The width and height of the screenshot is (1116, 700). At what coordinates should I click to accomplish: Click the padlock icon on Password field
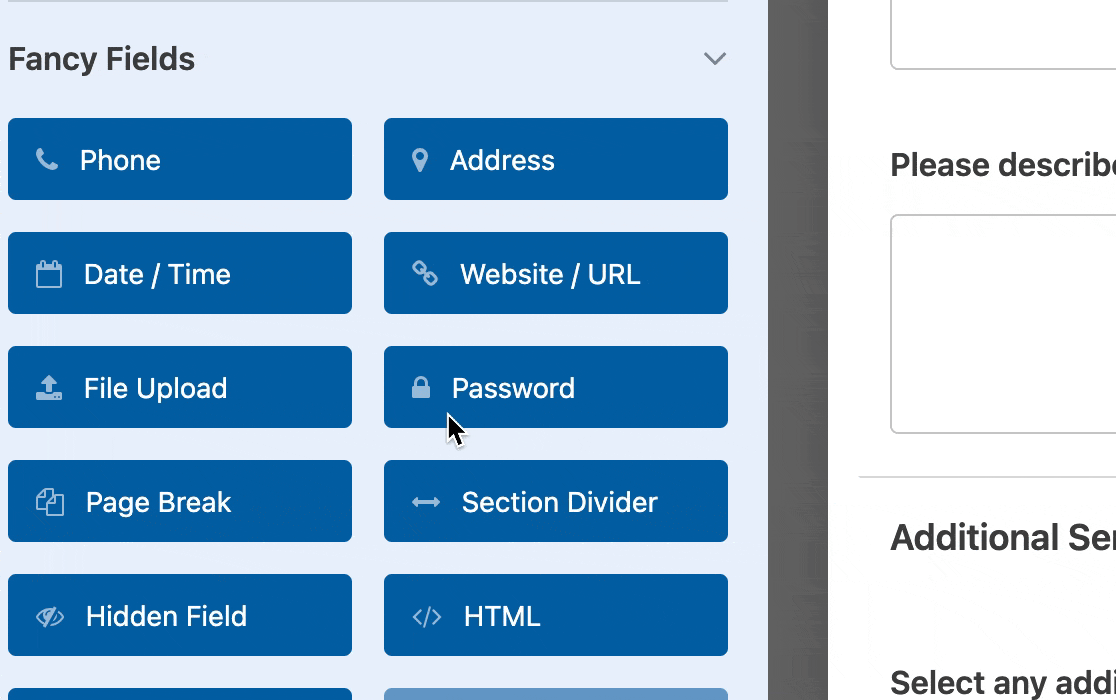tap(420, 387)
